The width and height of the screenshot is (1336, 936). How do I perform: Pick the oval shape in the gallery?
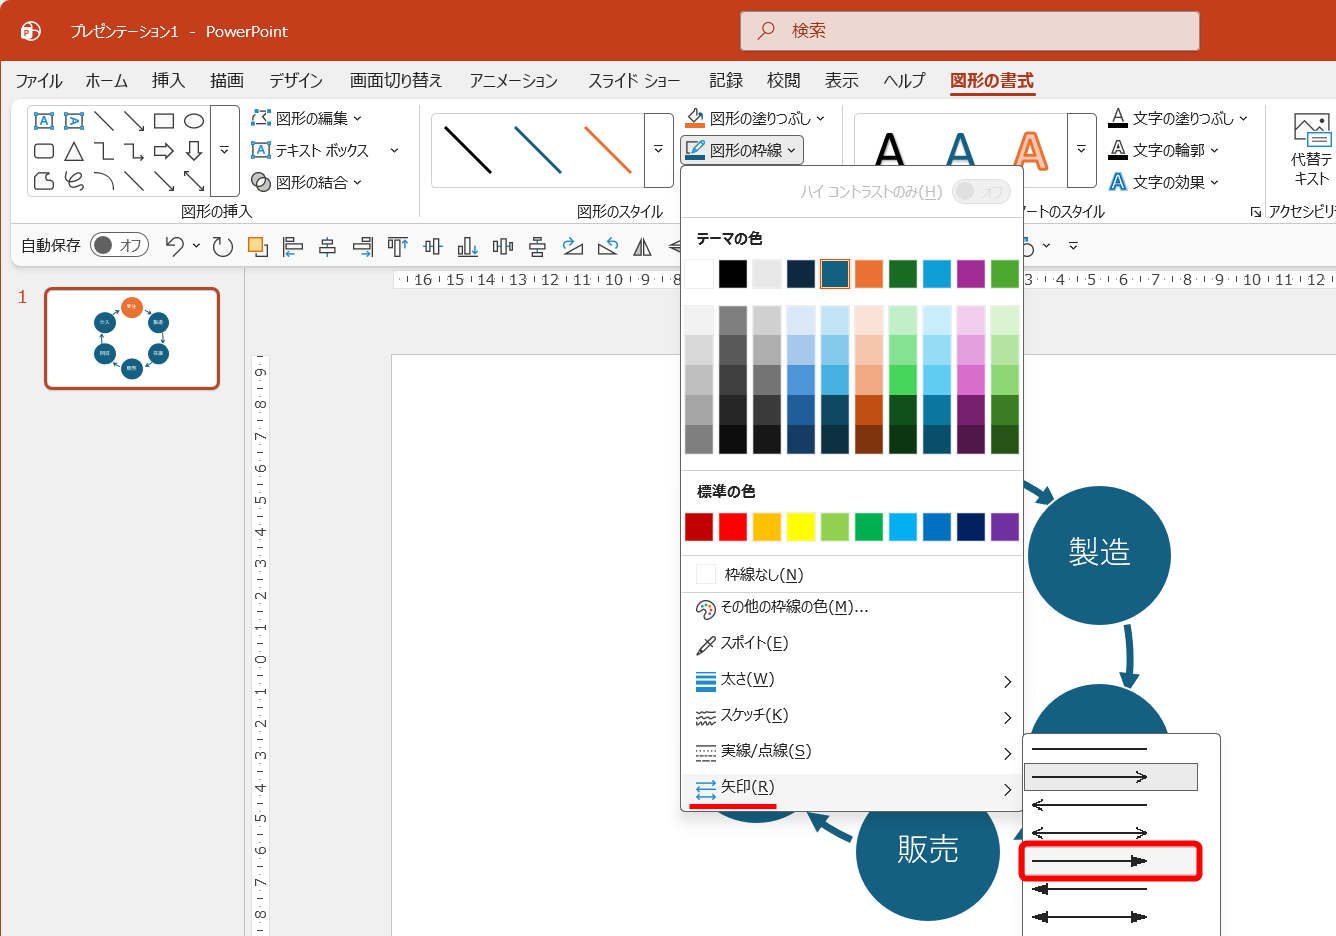point(194,121)
